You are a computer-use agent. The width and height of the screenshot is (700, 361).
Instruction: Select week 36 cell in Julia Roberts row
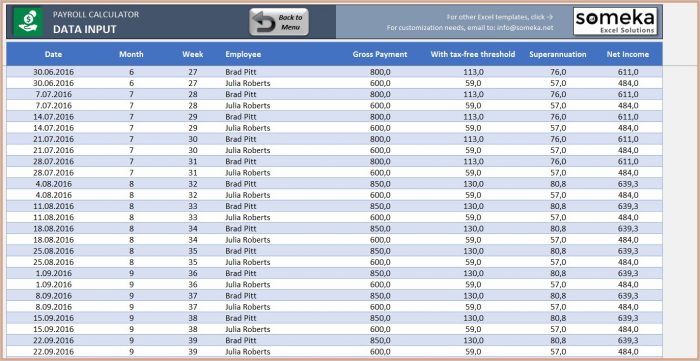click(192, 284)
